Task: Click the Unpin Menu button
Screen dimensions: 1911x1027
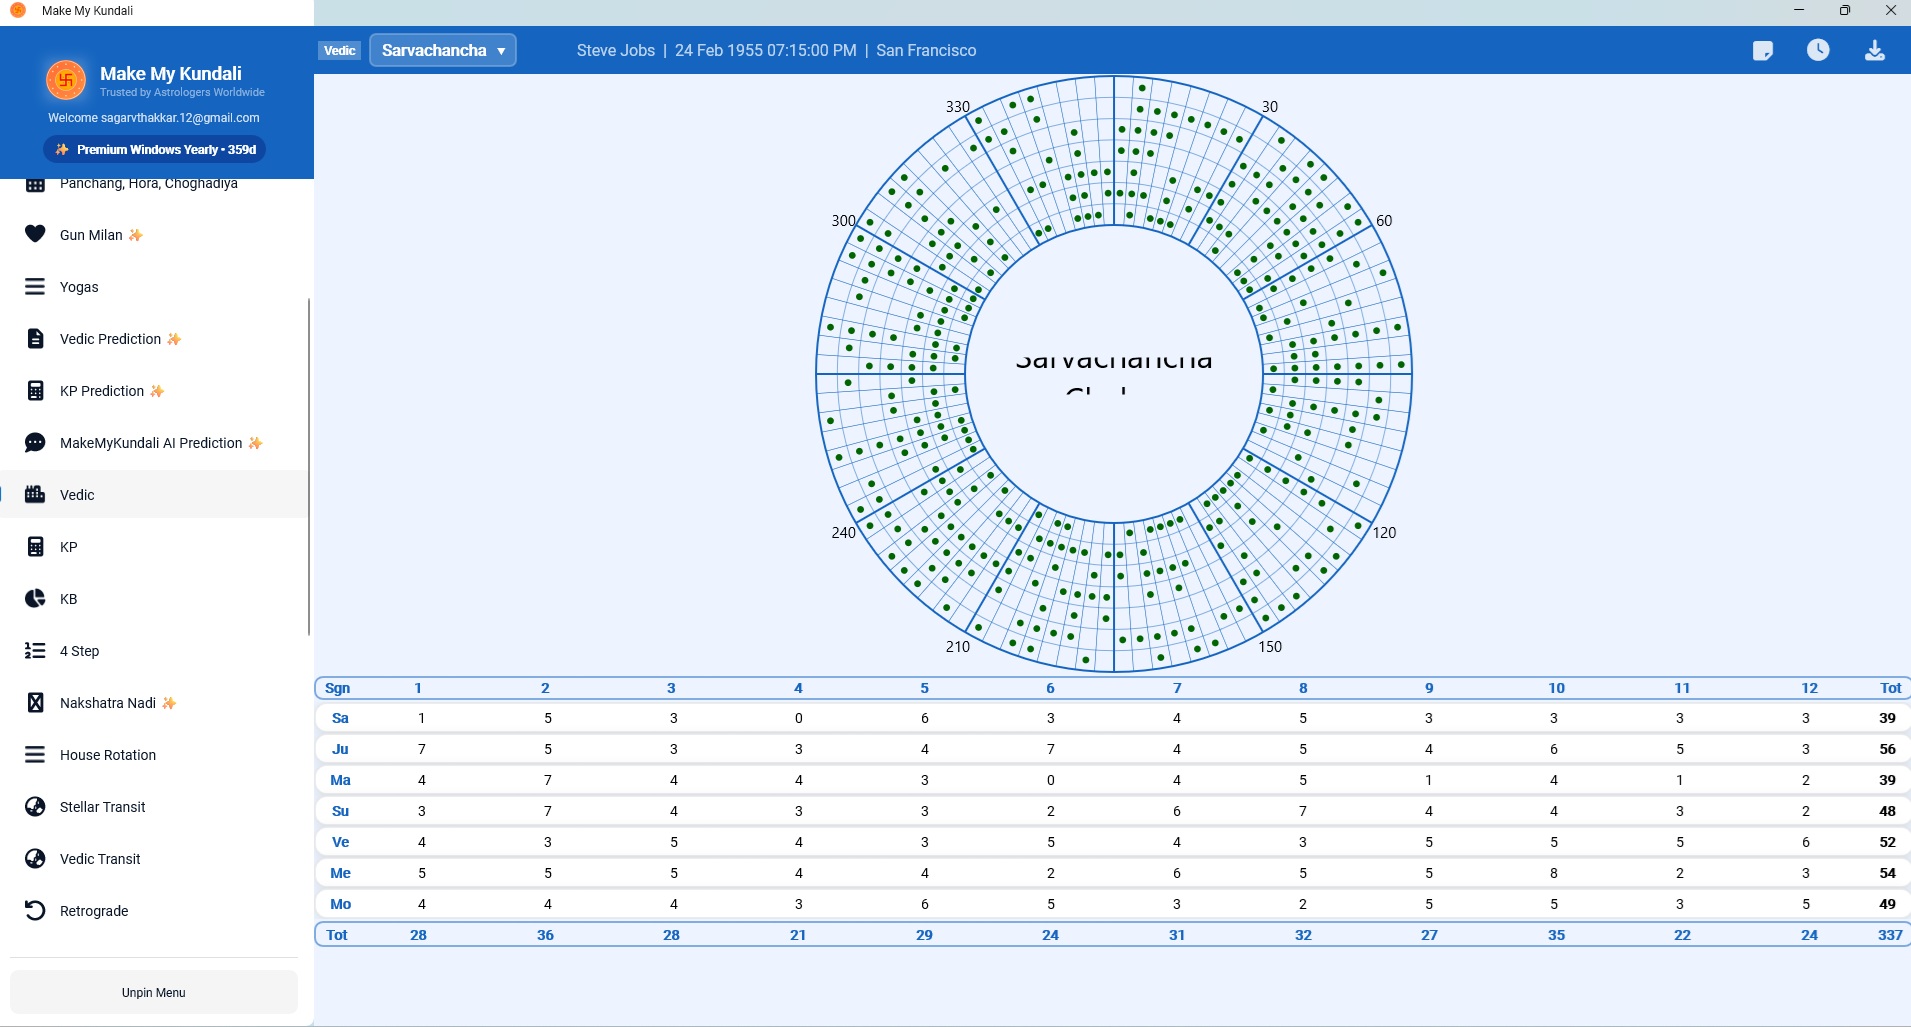Action: (x=154, y=993)
